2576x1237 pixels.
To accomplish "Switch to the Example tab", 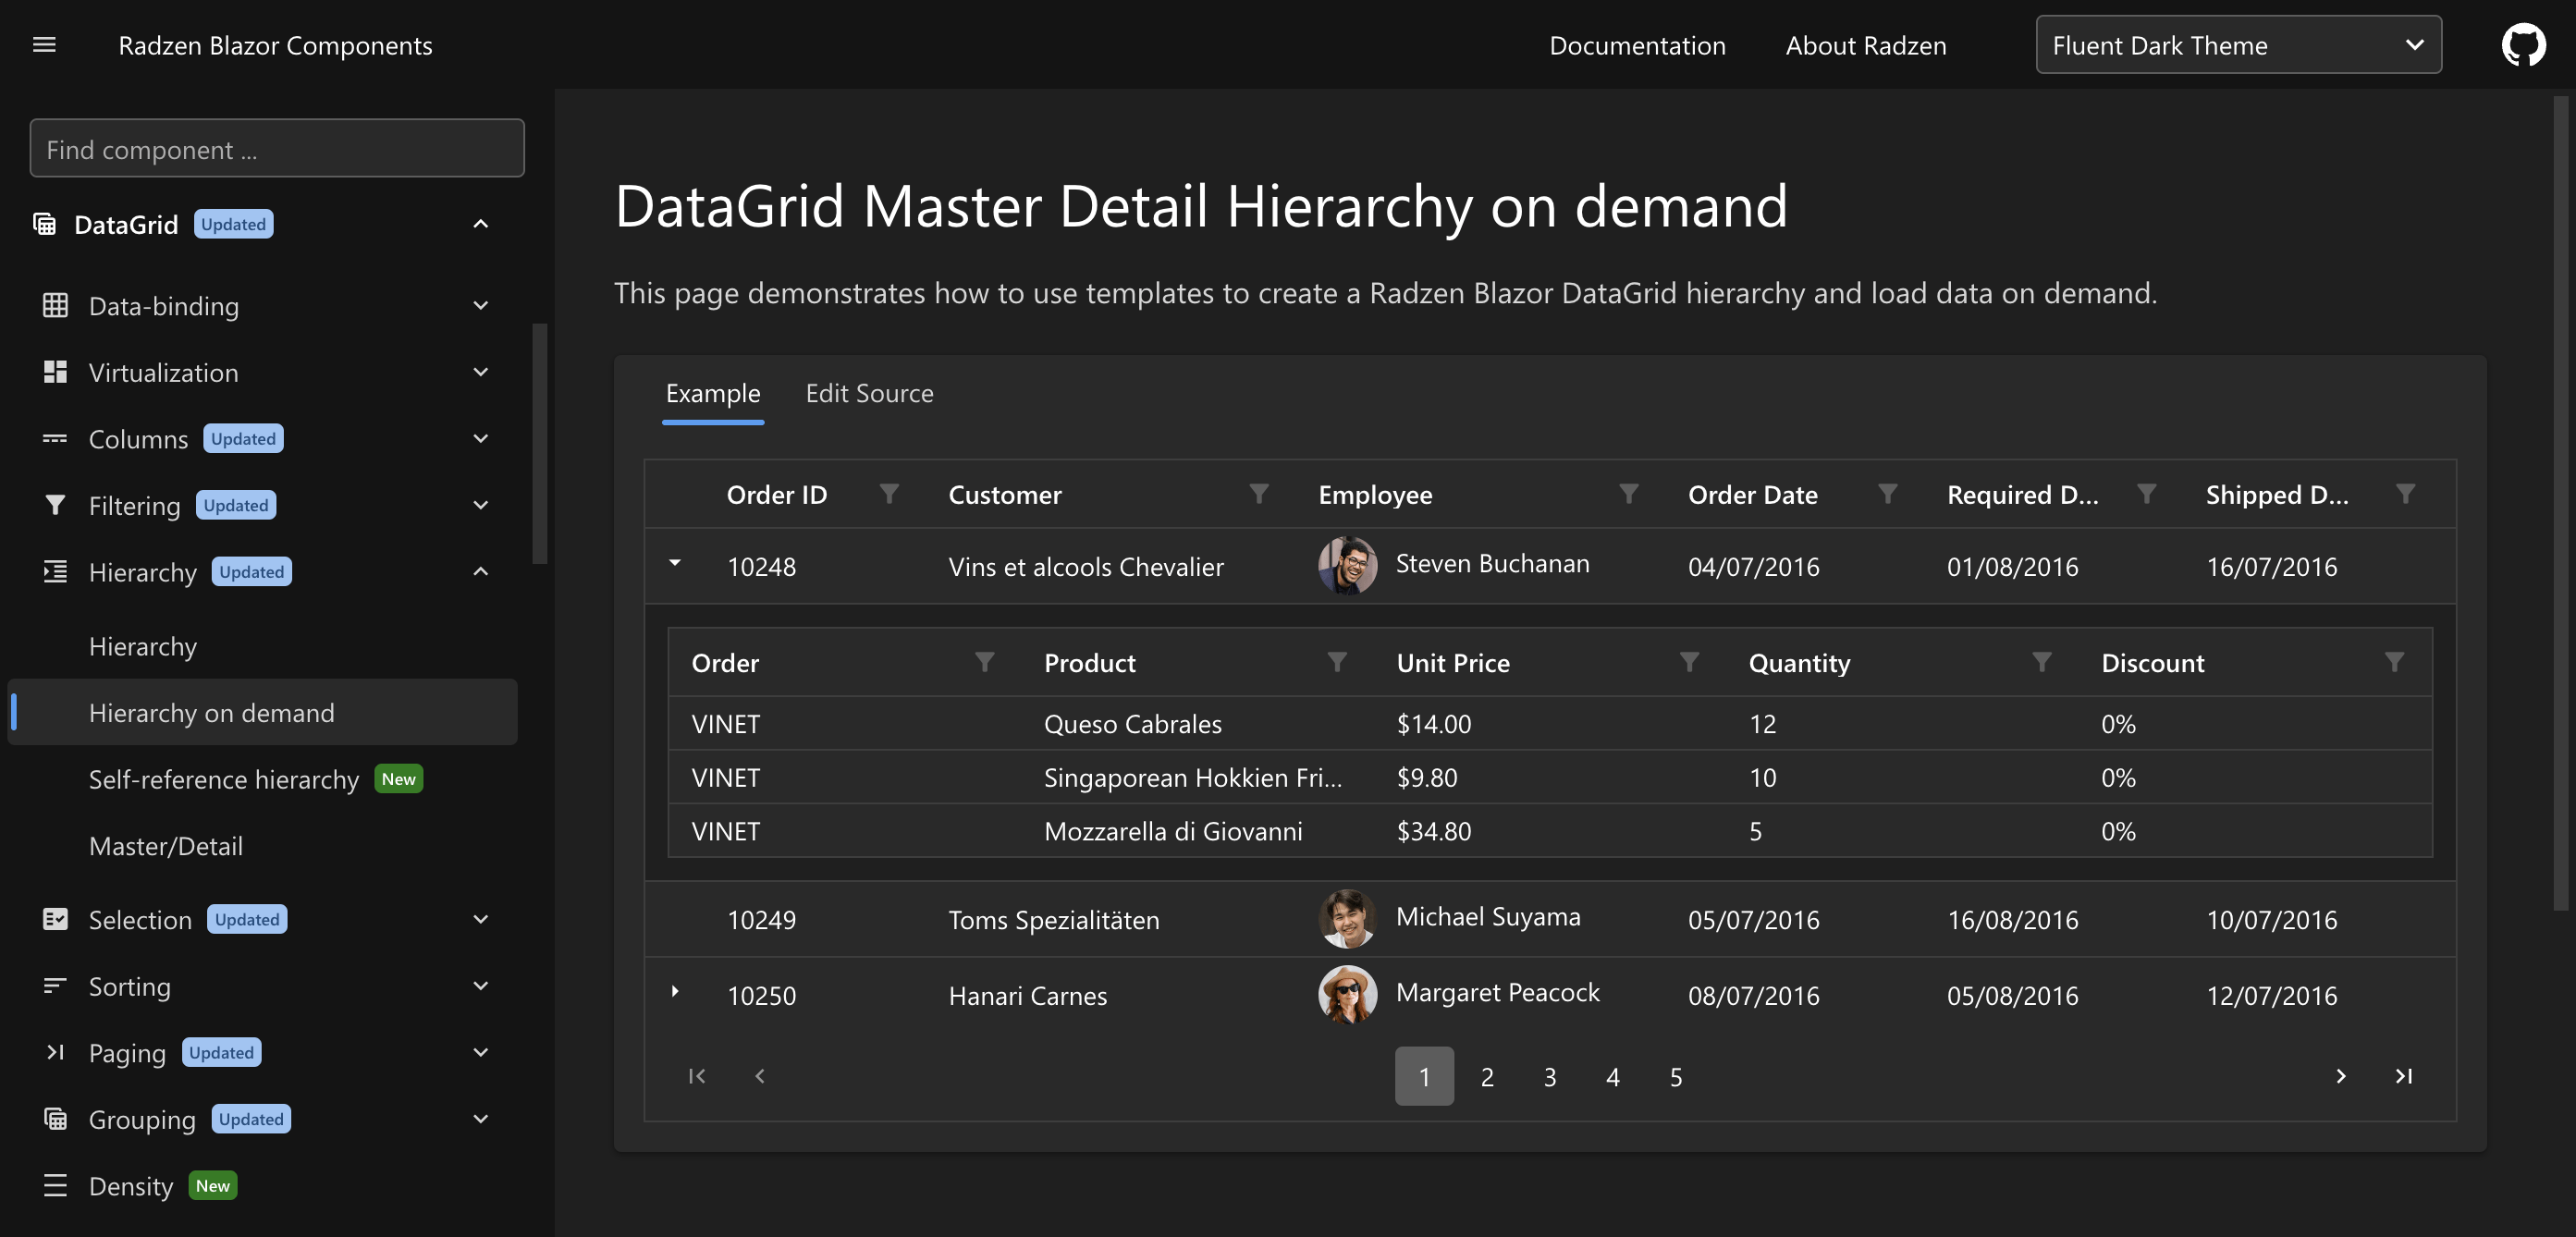I will 713,394.
